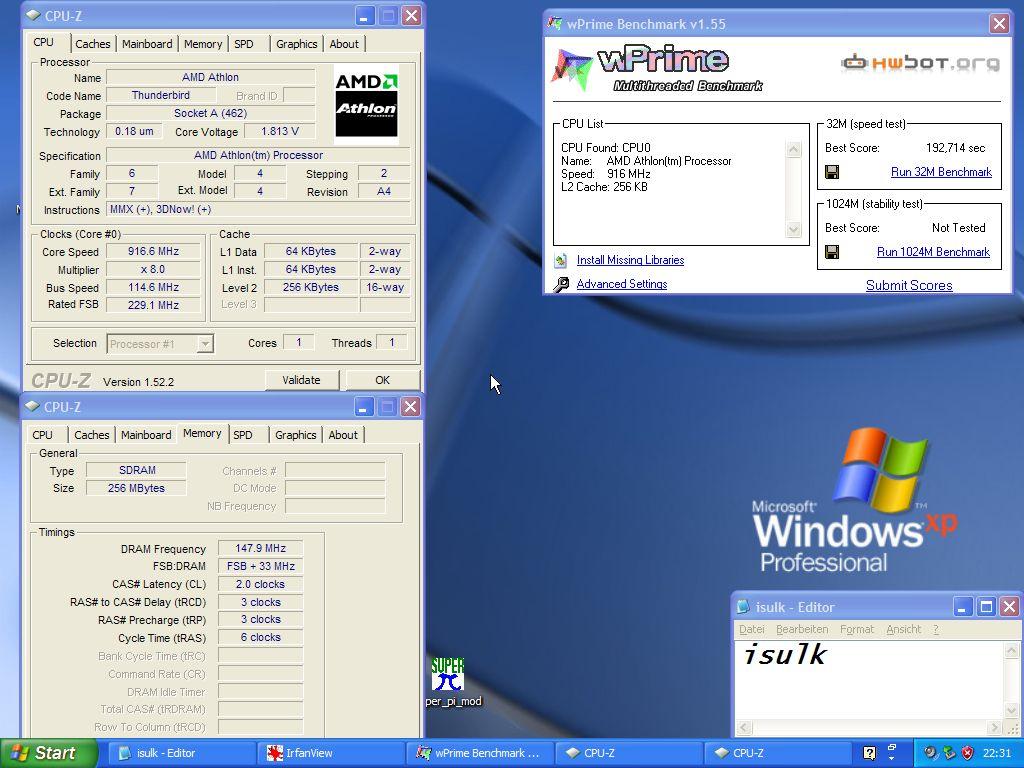Click OK in the top CPU-Z window
This screenshot has width=1024, height=768.
(383, 380)
